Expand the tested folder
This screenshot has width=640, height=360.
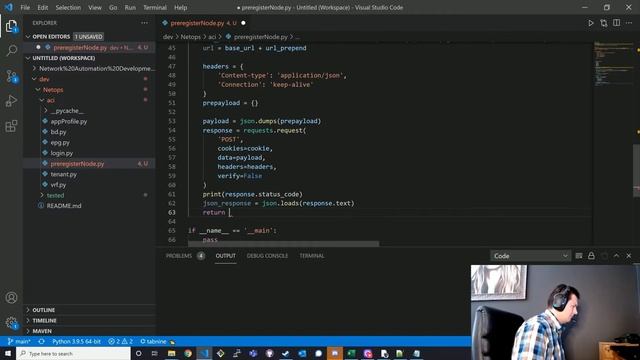(x=55, y=196)
